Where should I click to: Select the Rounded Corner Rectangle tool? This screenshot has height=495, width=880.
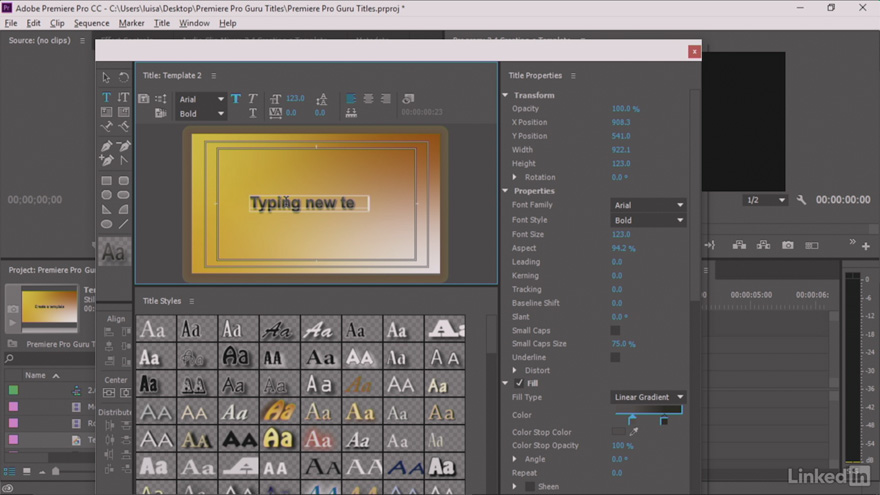[x=123, y=181]
